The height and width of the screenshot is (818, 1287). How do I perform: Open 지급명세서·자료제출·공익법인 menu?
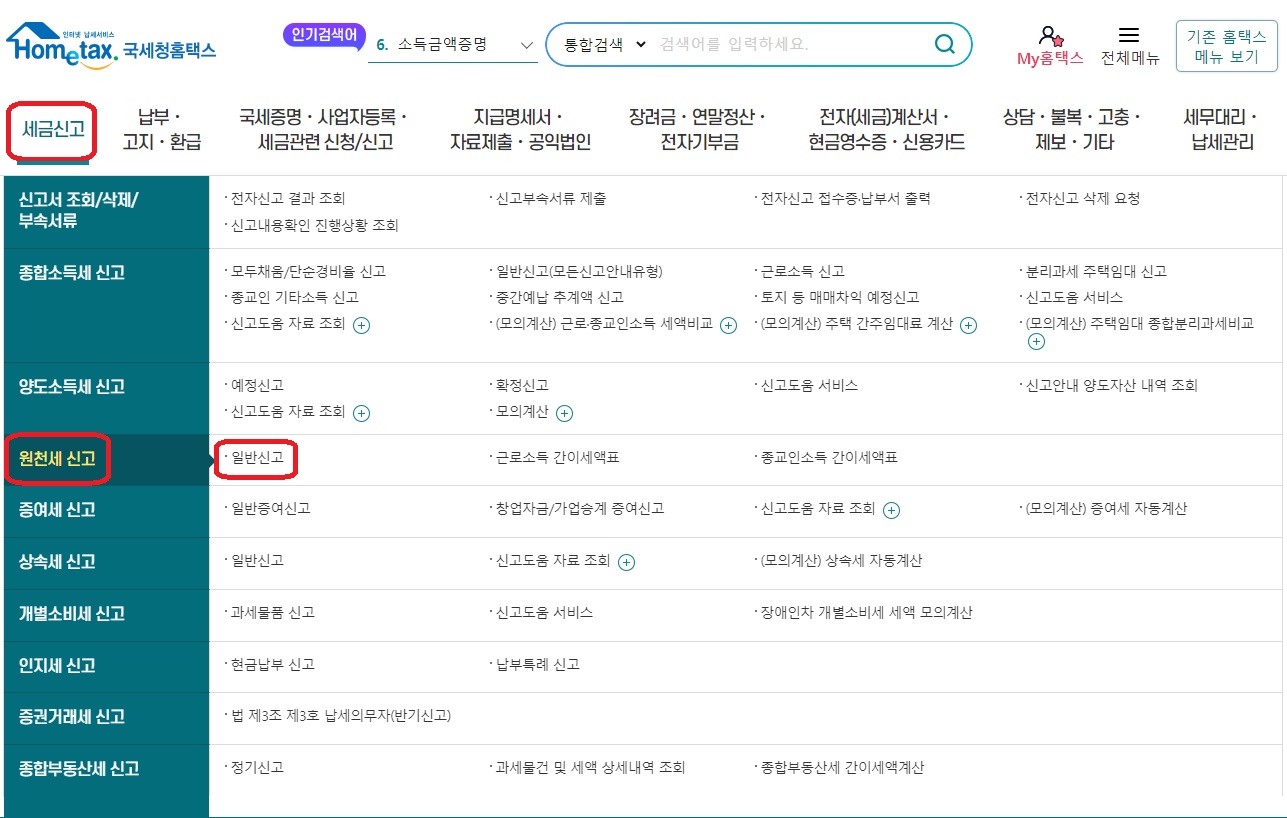pyautogui.click(x=520, y=129)
